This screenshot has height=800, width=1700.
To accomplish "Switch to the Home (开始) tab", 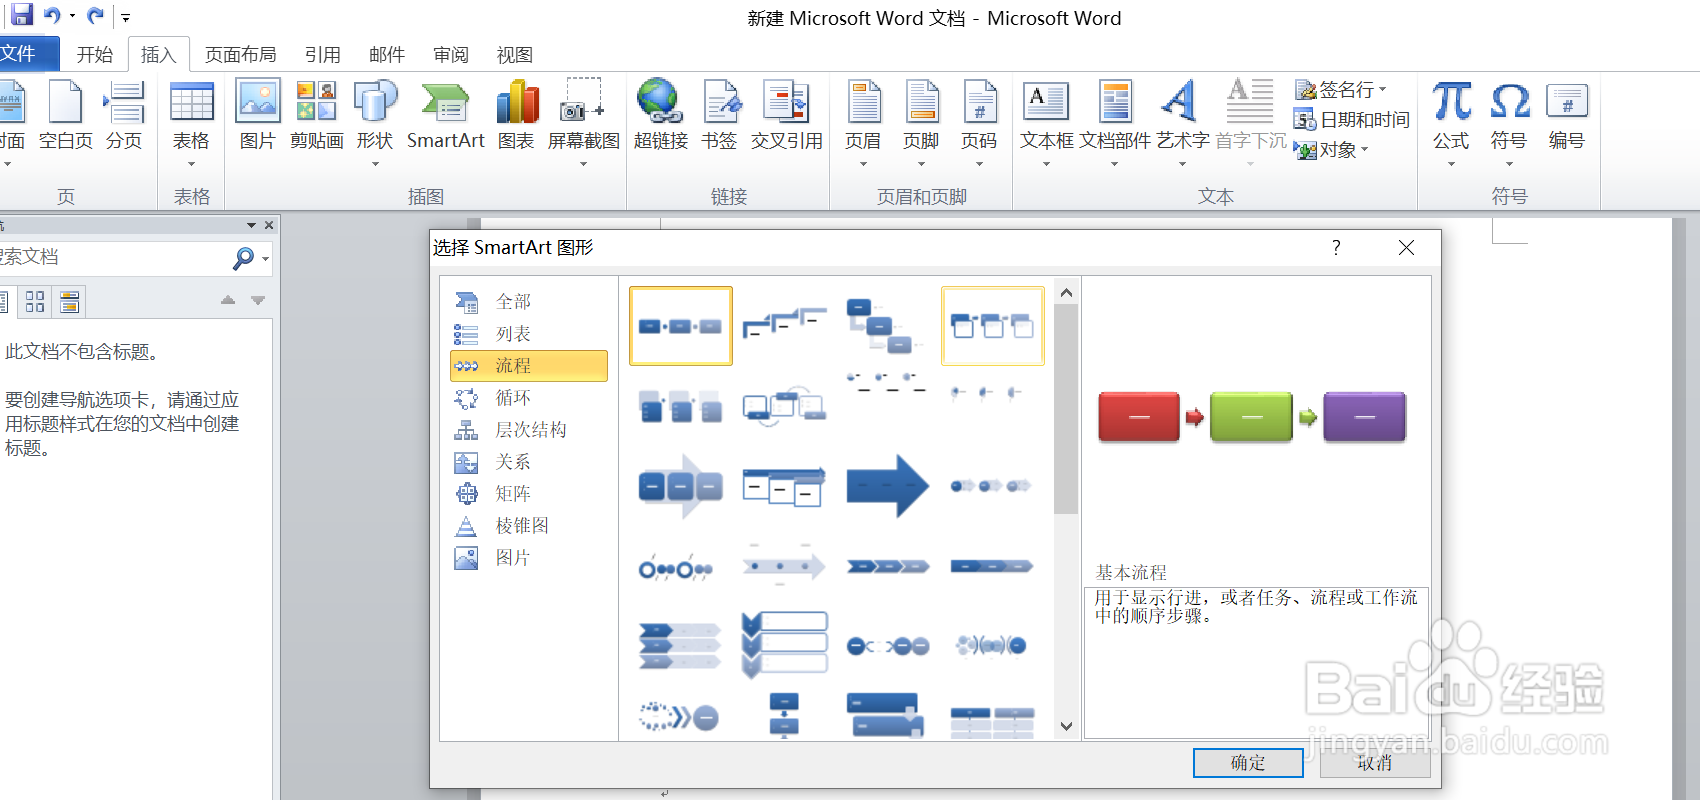I will point(95,55).
